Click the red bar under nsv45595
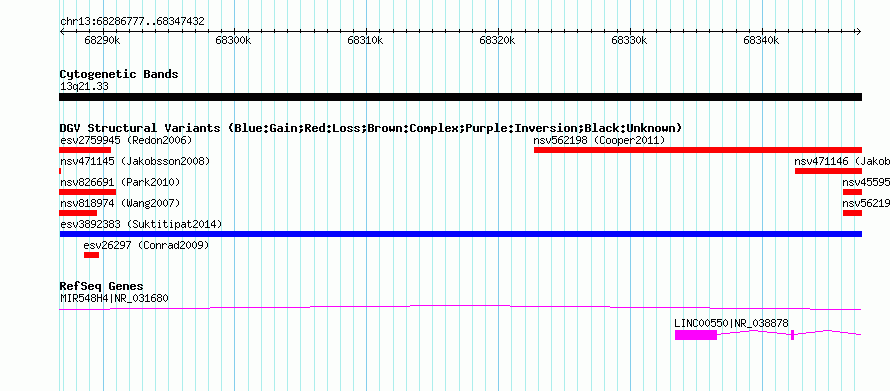 pos(853,192)
